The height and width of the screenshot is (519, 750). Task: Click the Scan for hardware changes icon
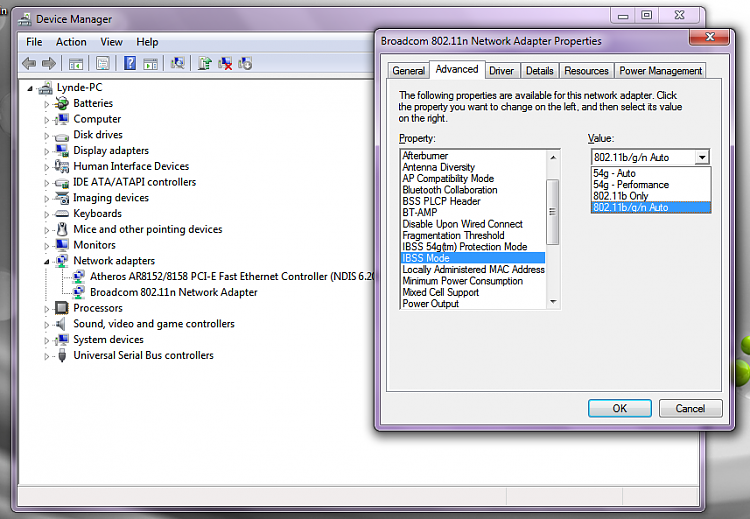click(178, 63)
